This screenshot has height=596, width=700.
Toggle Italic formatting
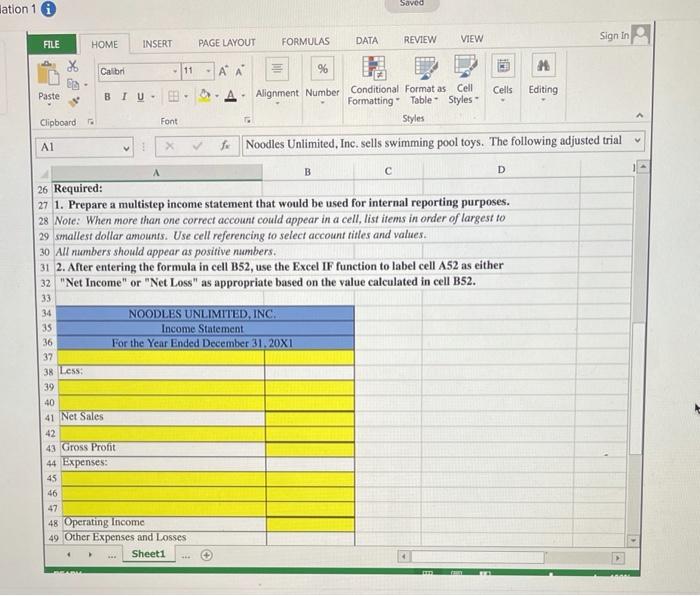tap(124, 96)
